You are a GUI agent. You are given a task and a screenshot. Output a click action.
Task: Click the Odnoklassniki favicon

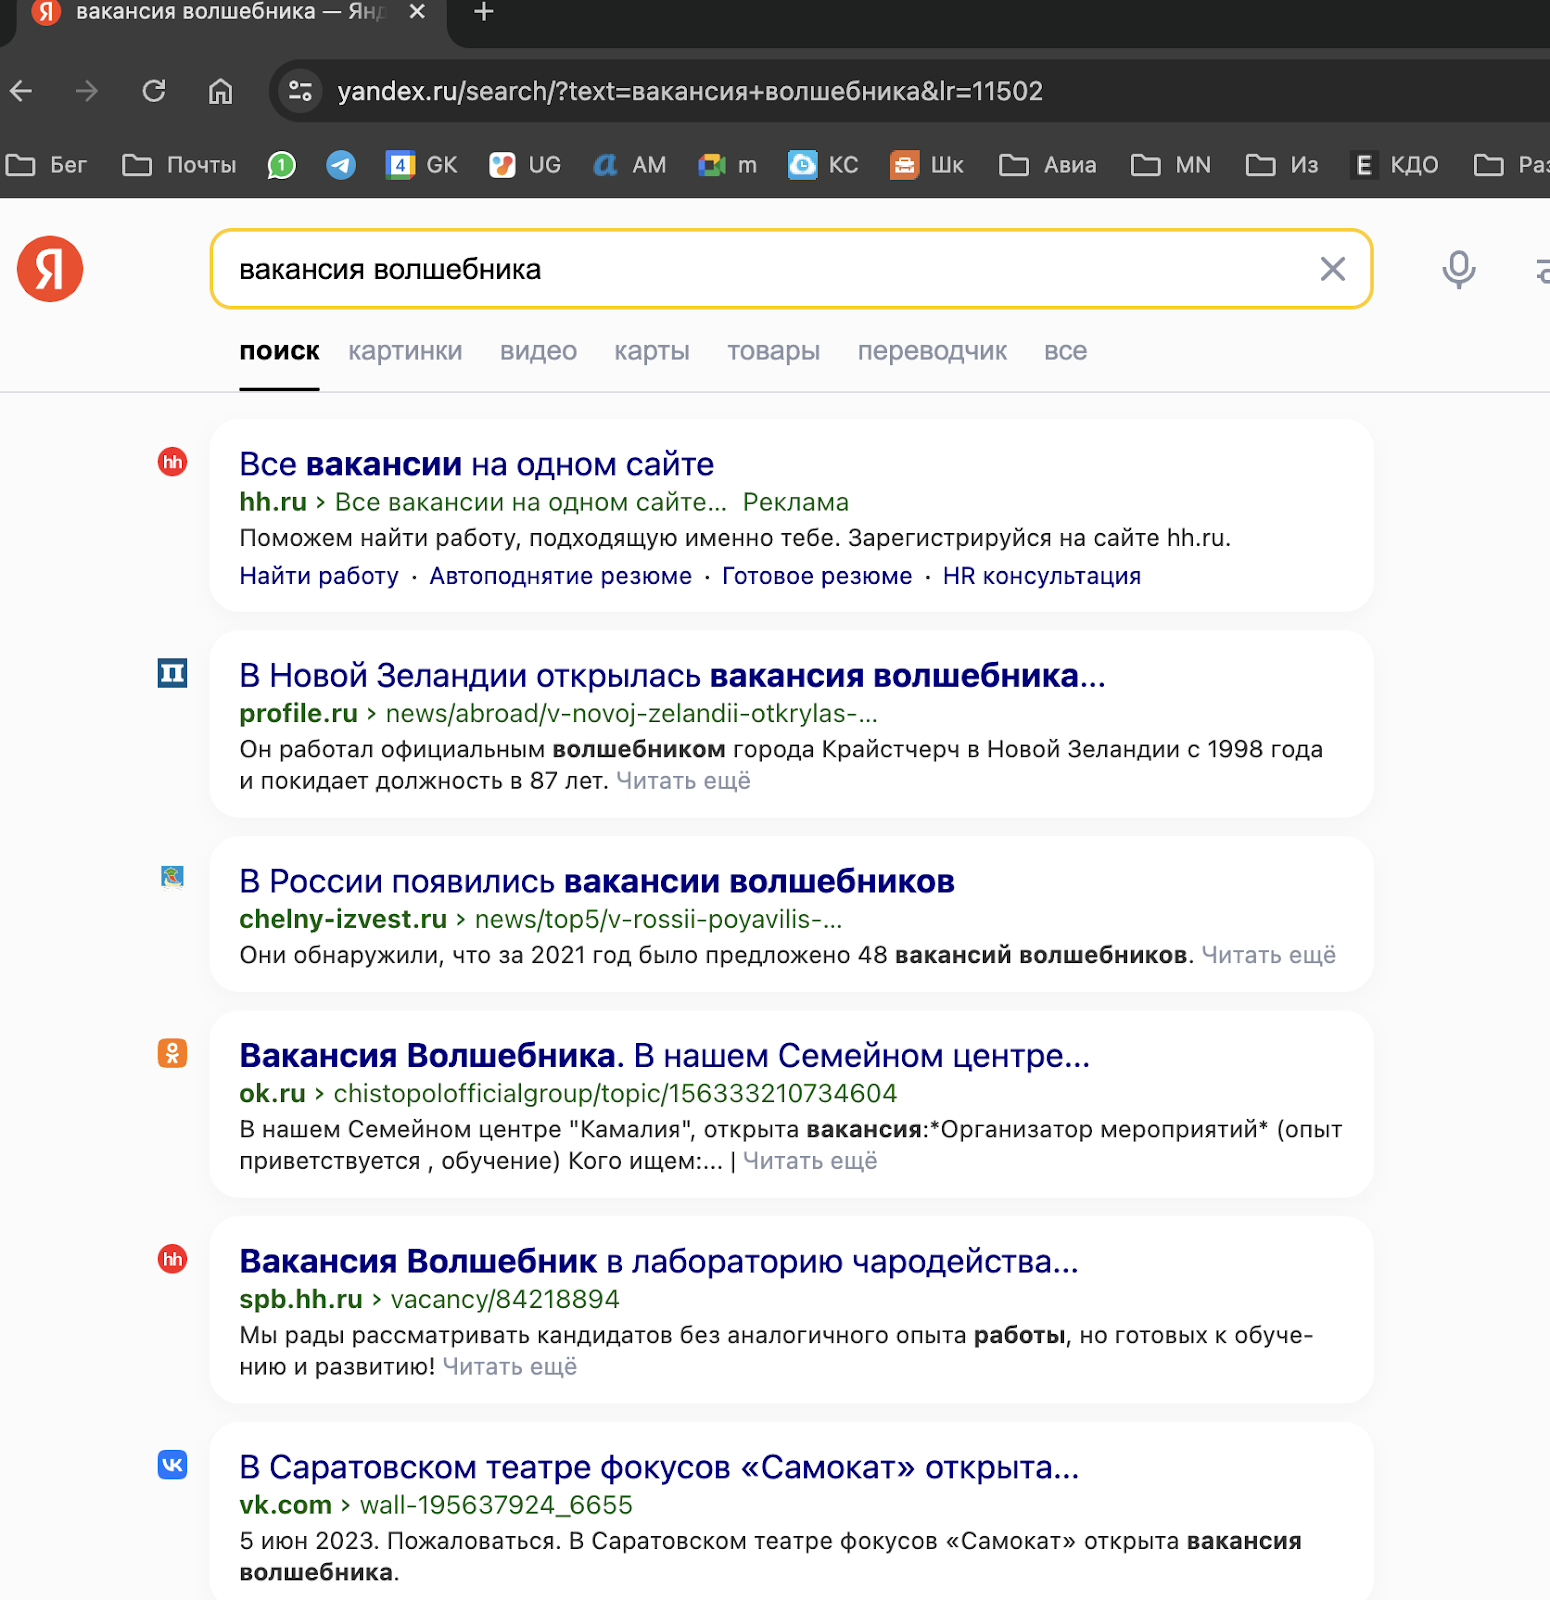coord(173,1053)
